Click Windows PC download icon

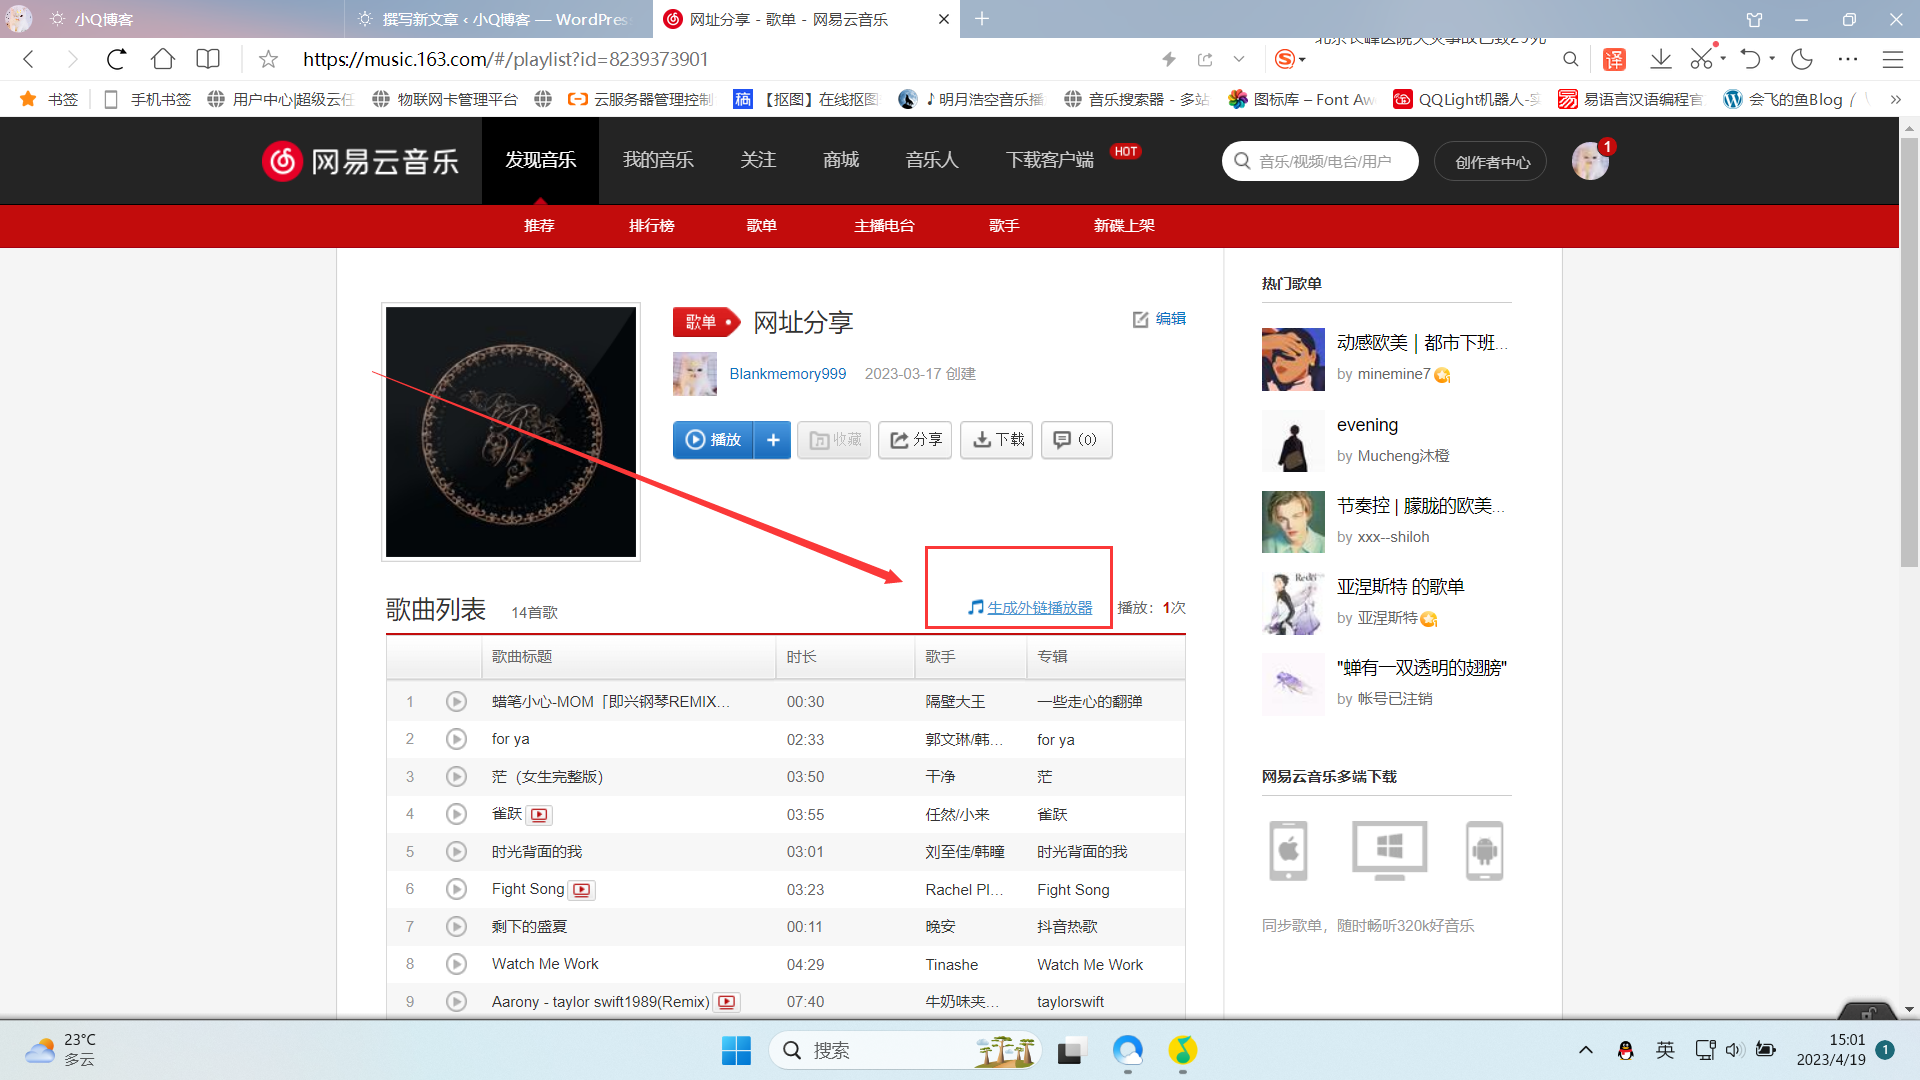[x=1389, y=851]
